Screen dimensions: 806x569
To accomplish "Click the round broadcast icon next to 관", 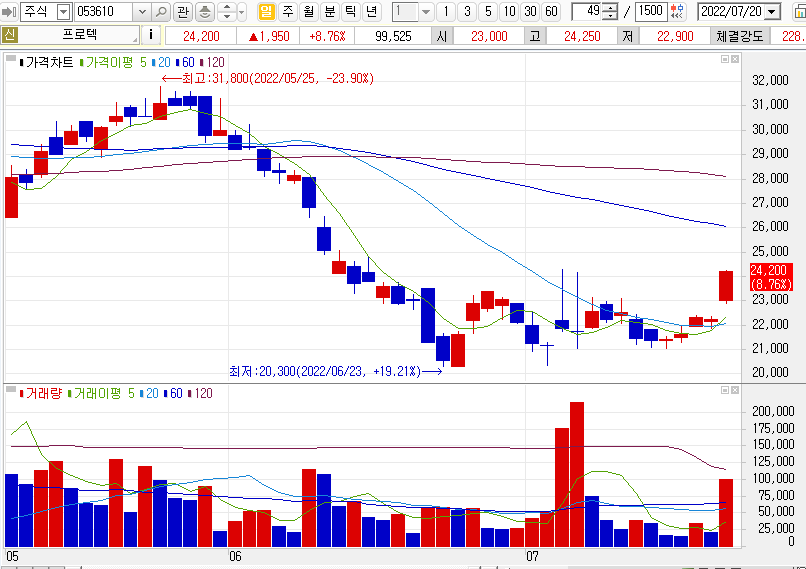I will [205, 11].
